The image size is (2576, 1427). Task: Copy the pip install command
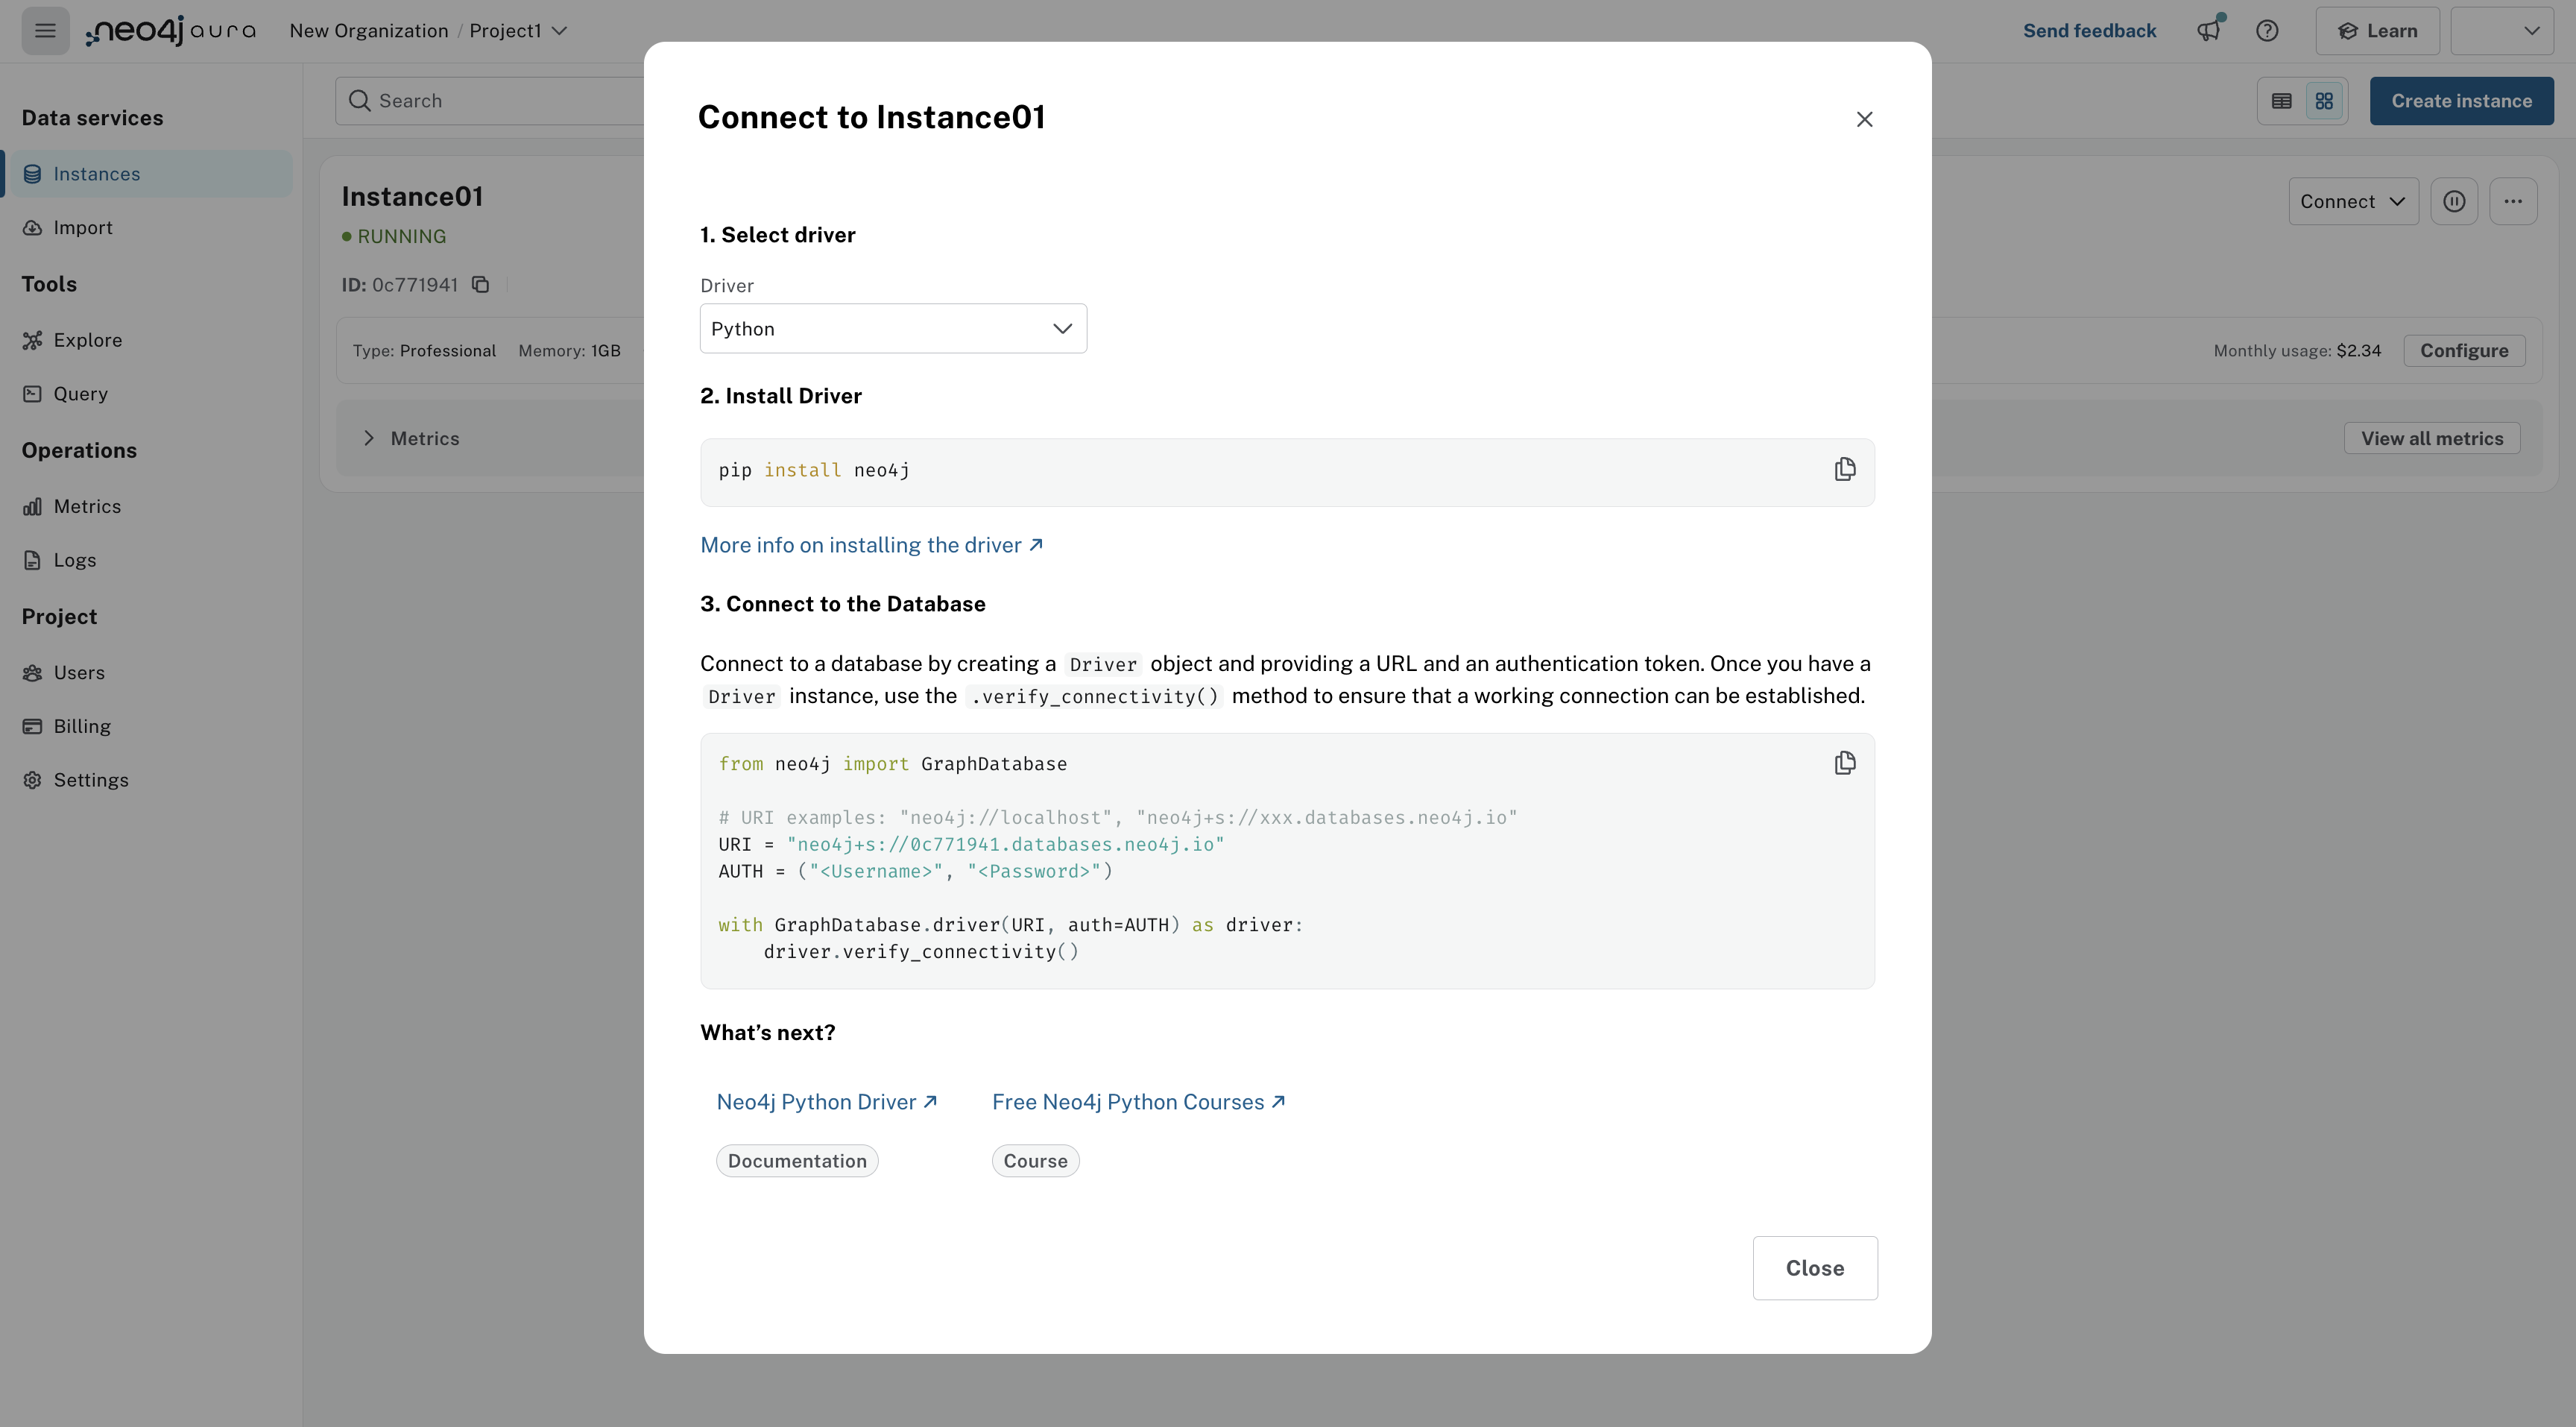(x=1844, y=470)
